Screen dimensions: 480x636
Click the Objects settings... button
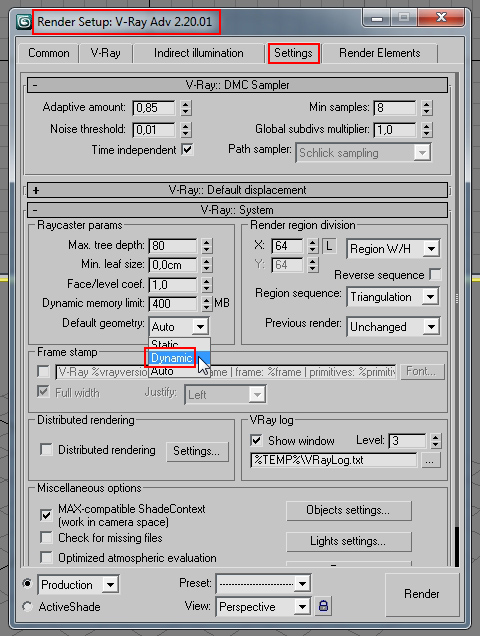pos(349,510)
